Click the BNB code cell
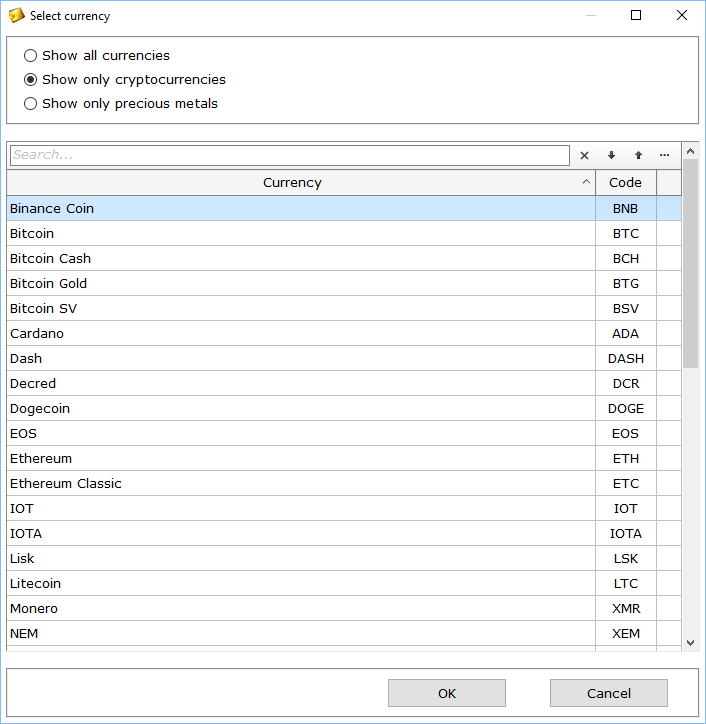706x724 pixels. [x=626, y=208]
